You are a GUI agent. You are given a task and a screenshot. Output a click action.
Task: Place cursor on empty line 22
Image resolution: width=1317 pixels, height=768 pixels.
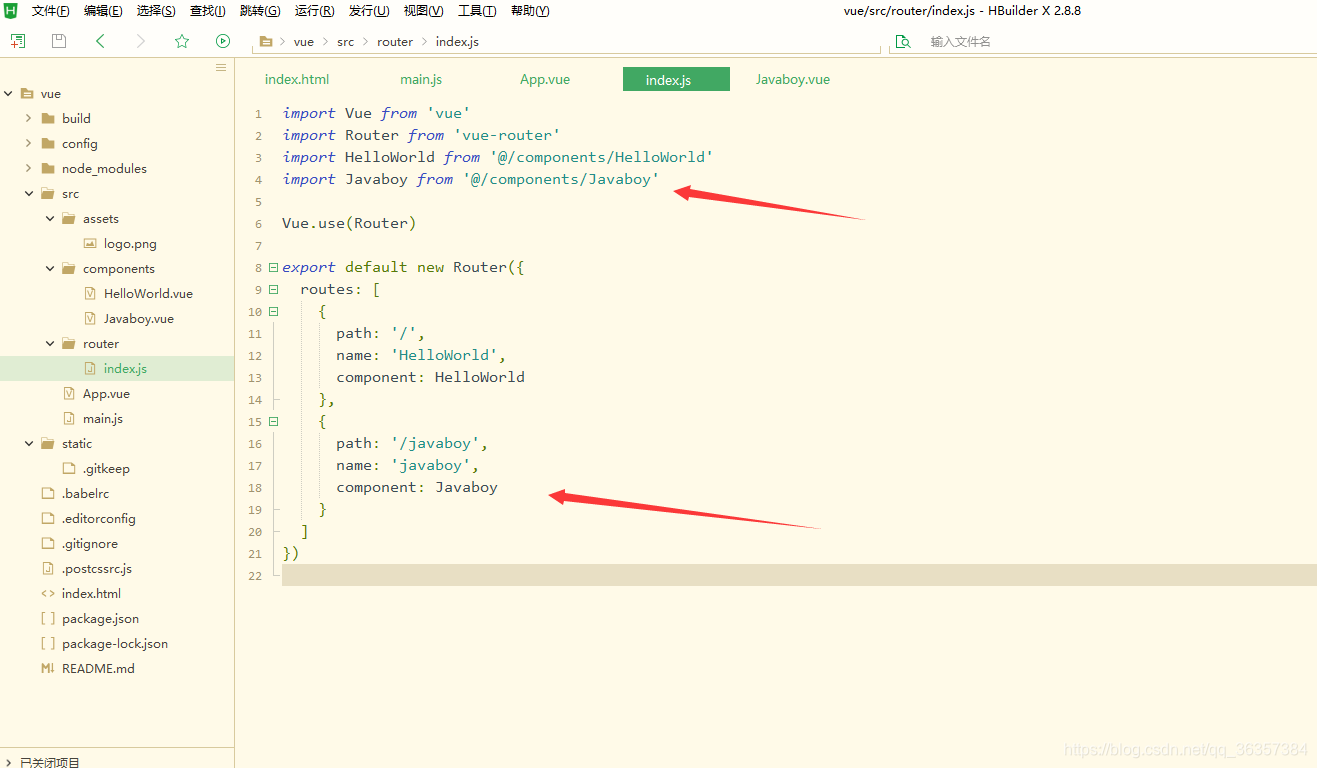tap(799, 575)
